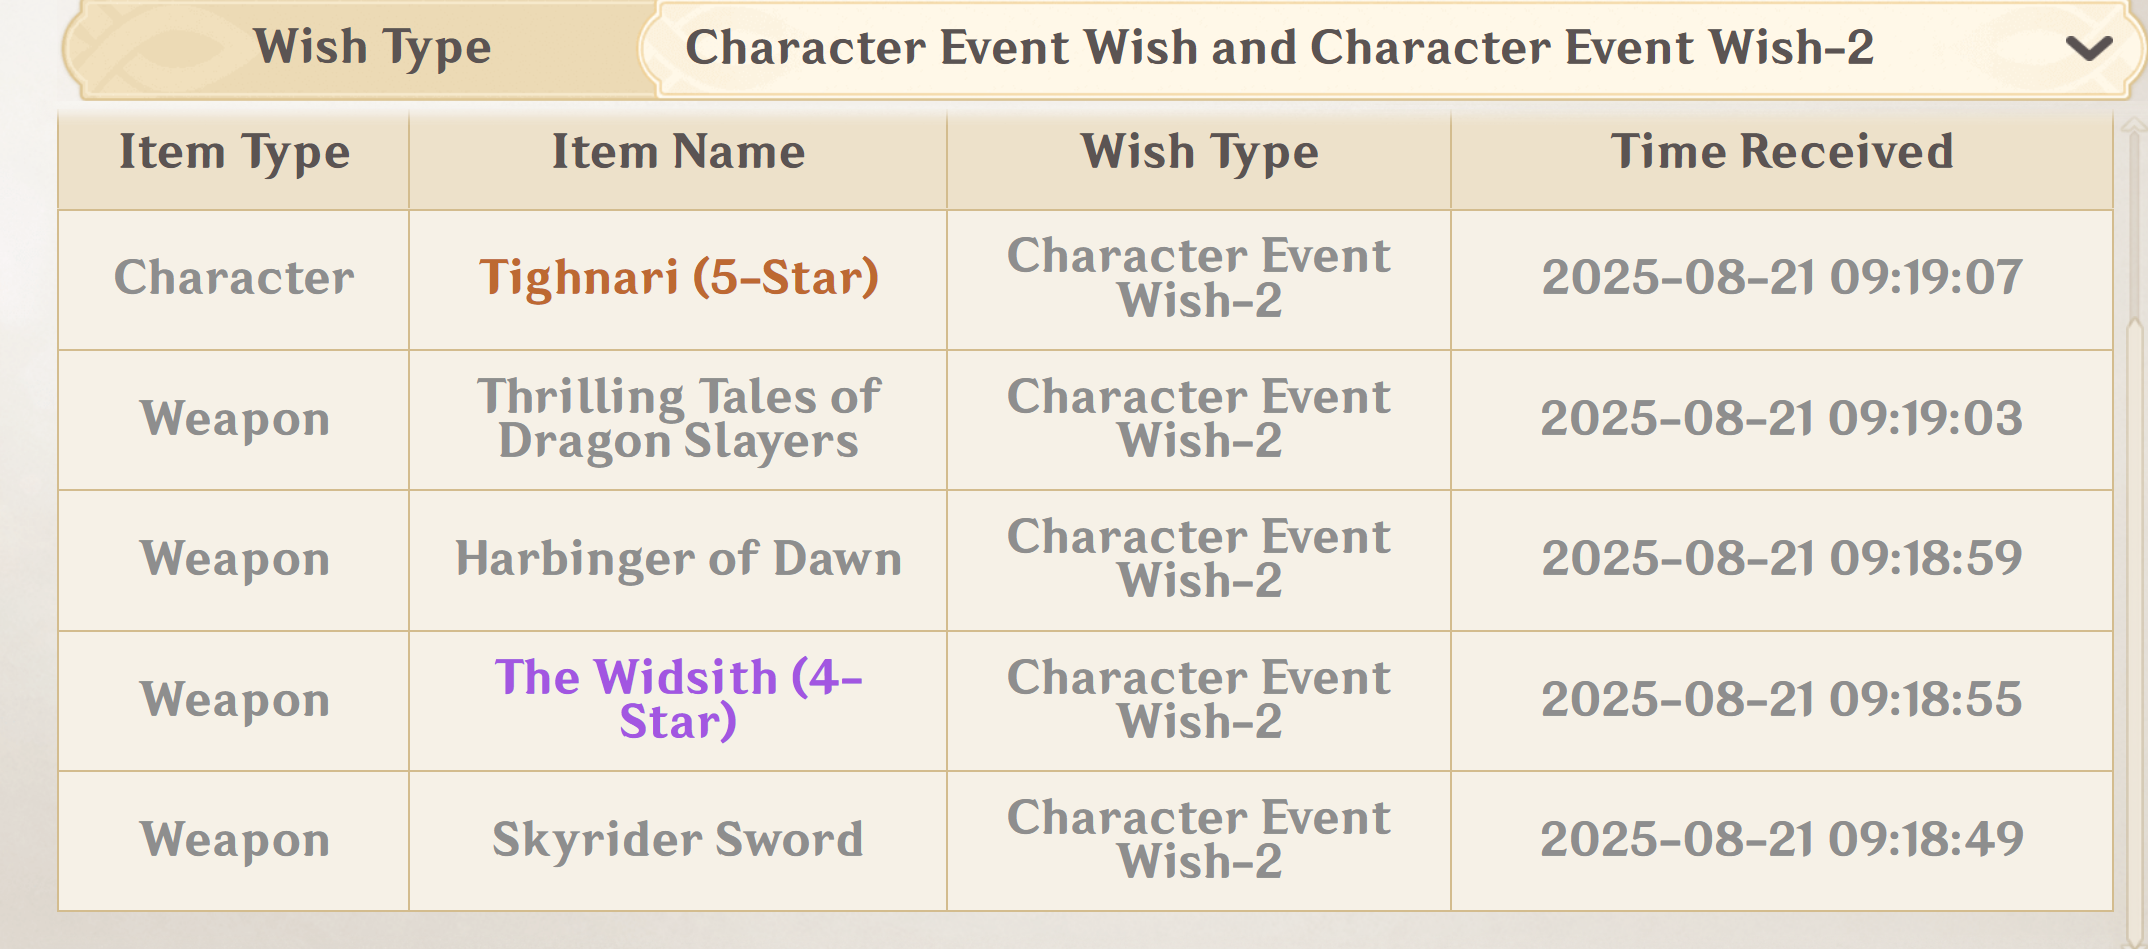Expand the Wish Type dropdown chevron
Viewport: 2148px width, 949px height.
tap(2088, 48)
